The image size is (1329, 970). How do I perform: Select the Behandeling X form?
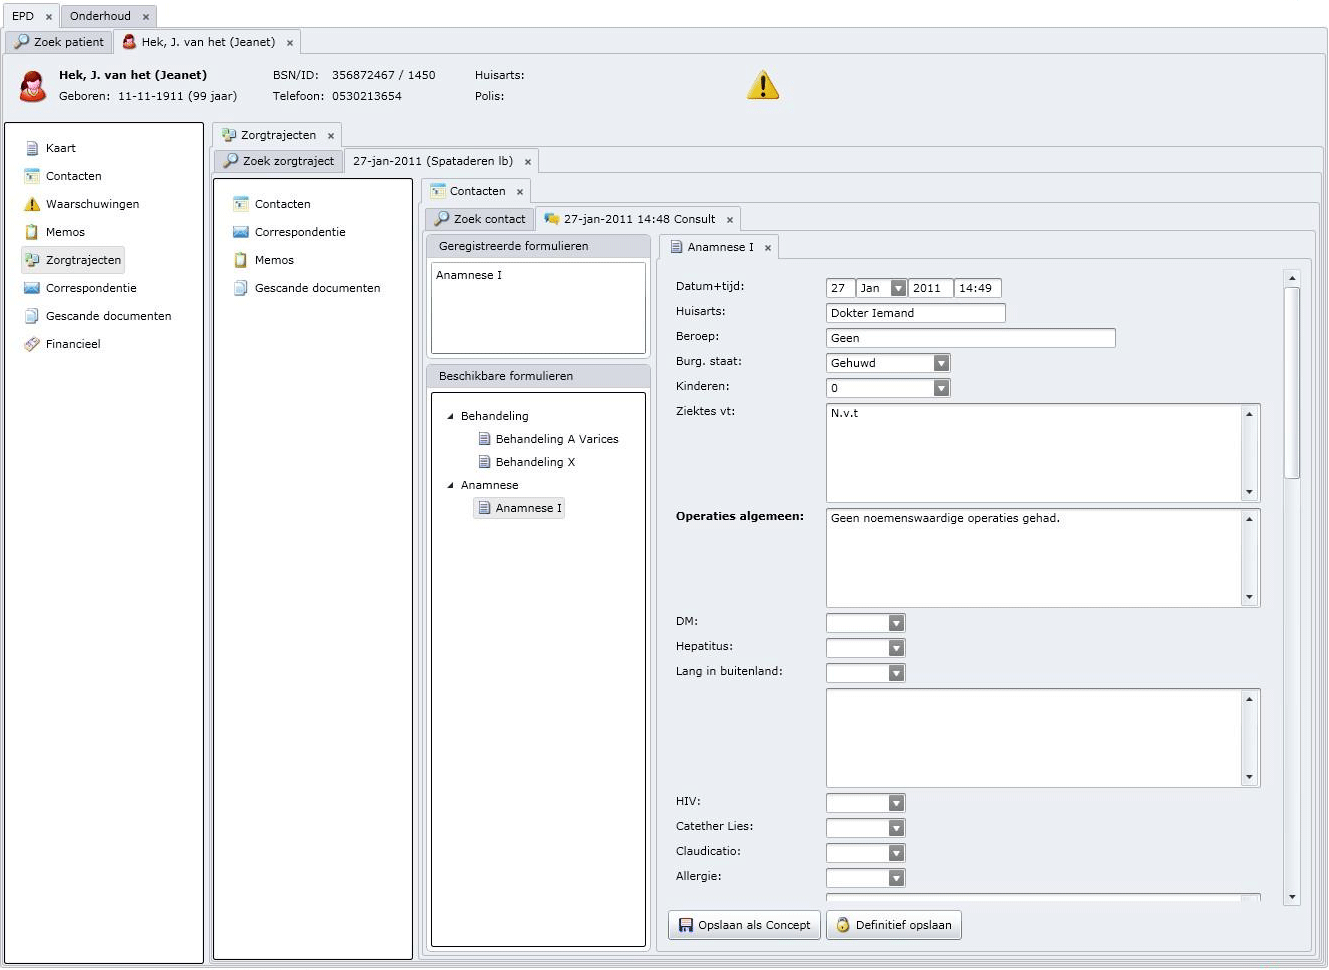click(x=535, y=462)
